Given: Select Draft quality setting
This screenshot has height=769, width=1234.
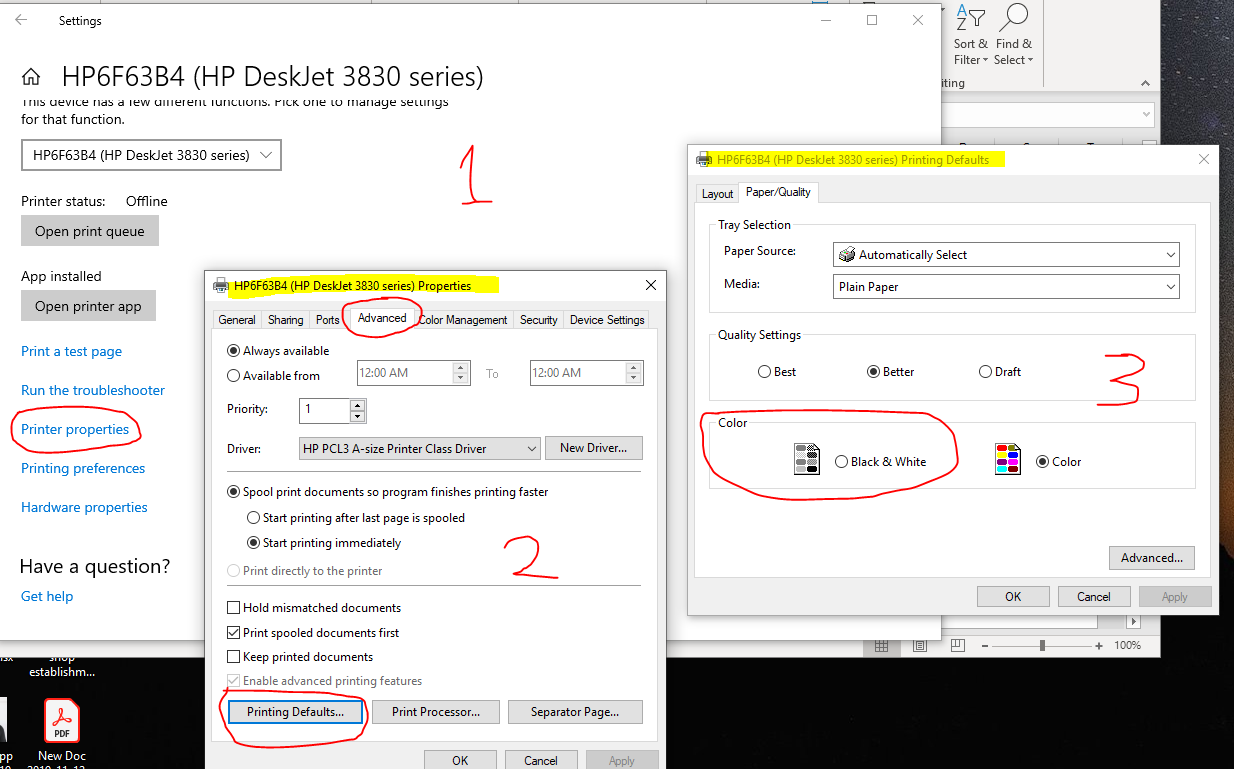Looking at the screenshot, I should coord(985,372).
